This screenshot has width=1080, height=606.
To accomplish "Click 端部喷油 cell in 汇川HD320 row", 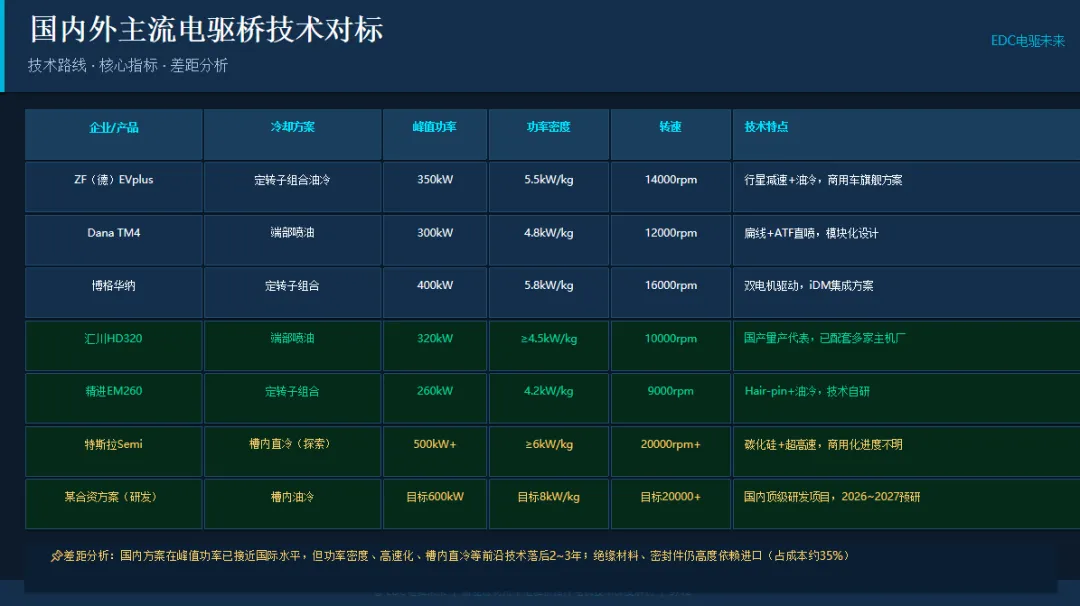I will [x=293, y=345].
